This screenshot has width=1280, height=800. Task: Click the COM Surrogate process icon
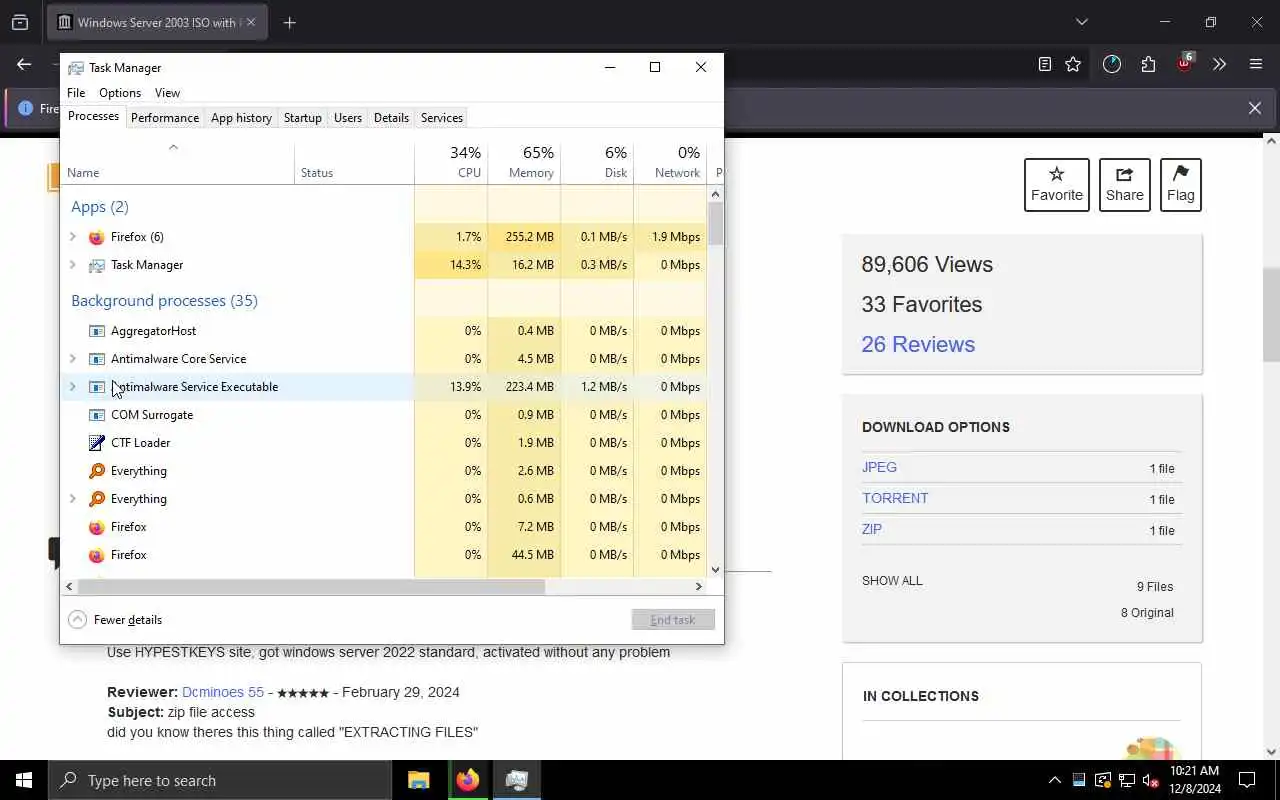(96, 415)
